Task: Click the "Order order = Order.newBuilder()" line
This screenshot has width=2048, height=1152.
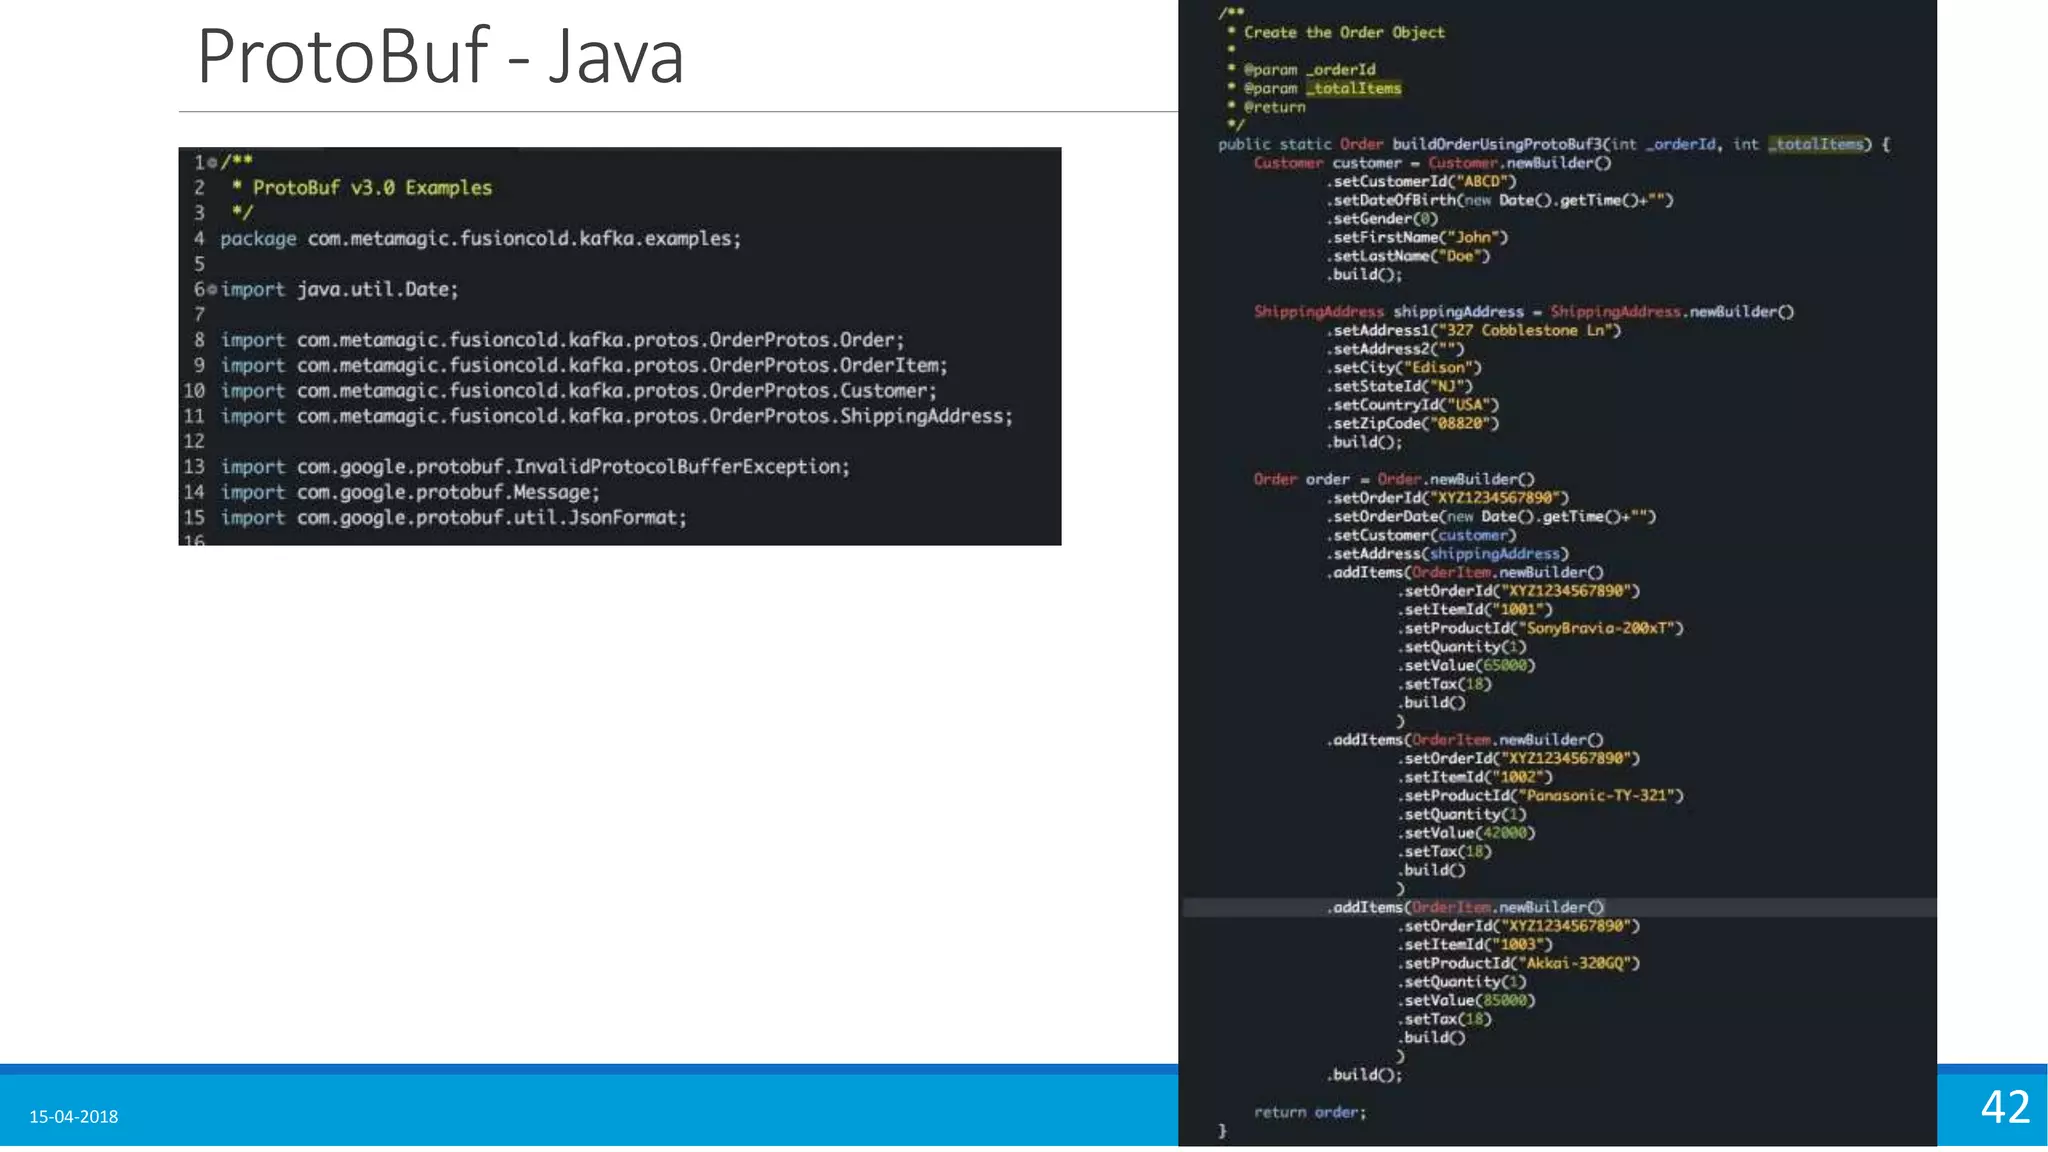Action: pyautogui.click(x=1394, y=479)
